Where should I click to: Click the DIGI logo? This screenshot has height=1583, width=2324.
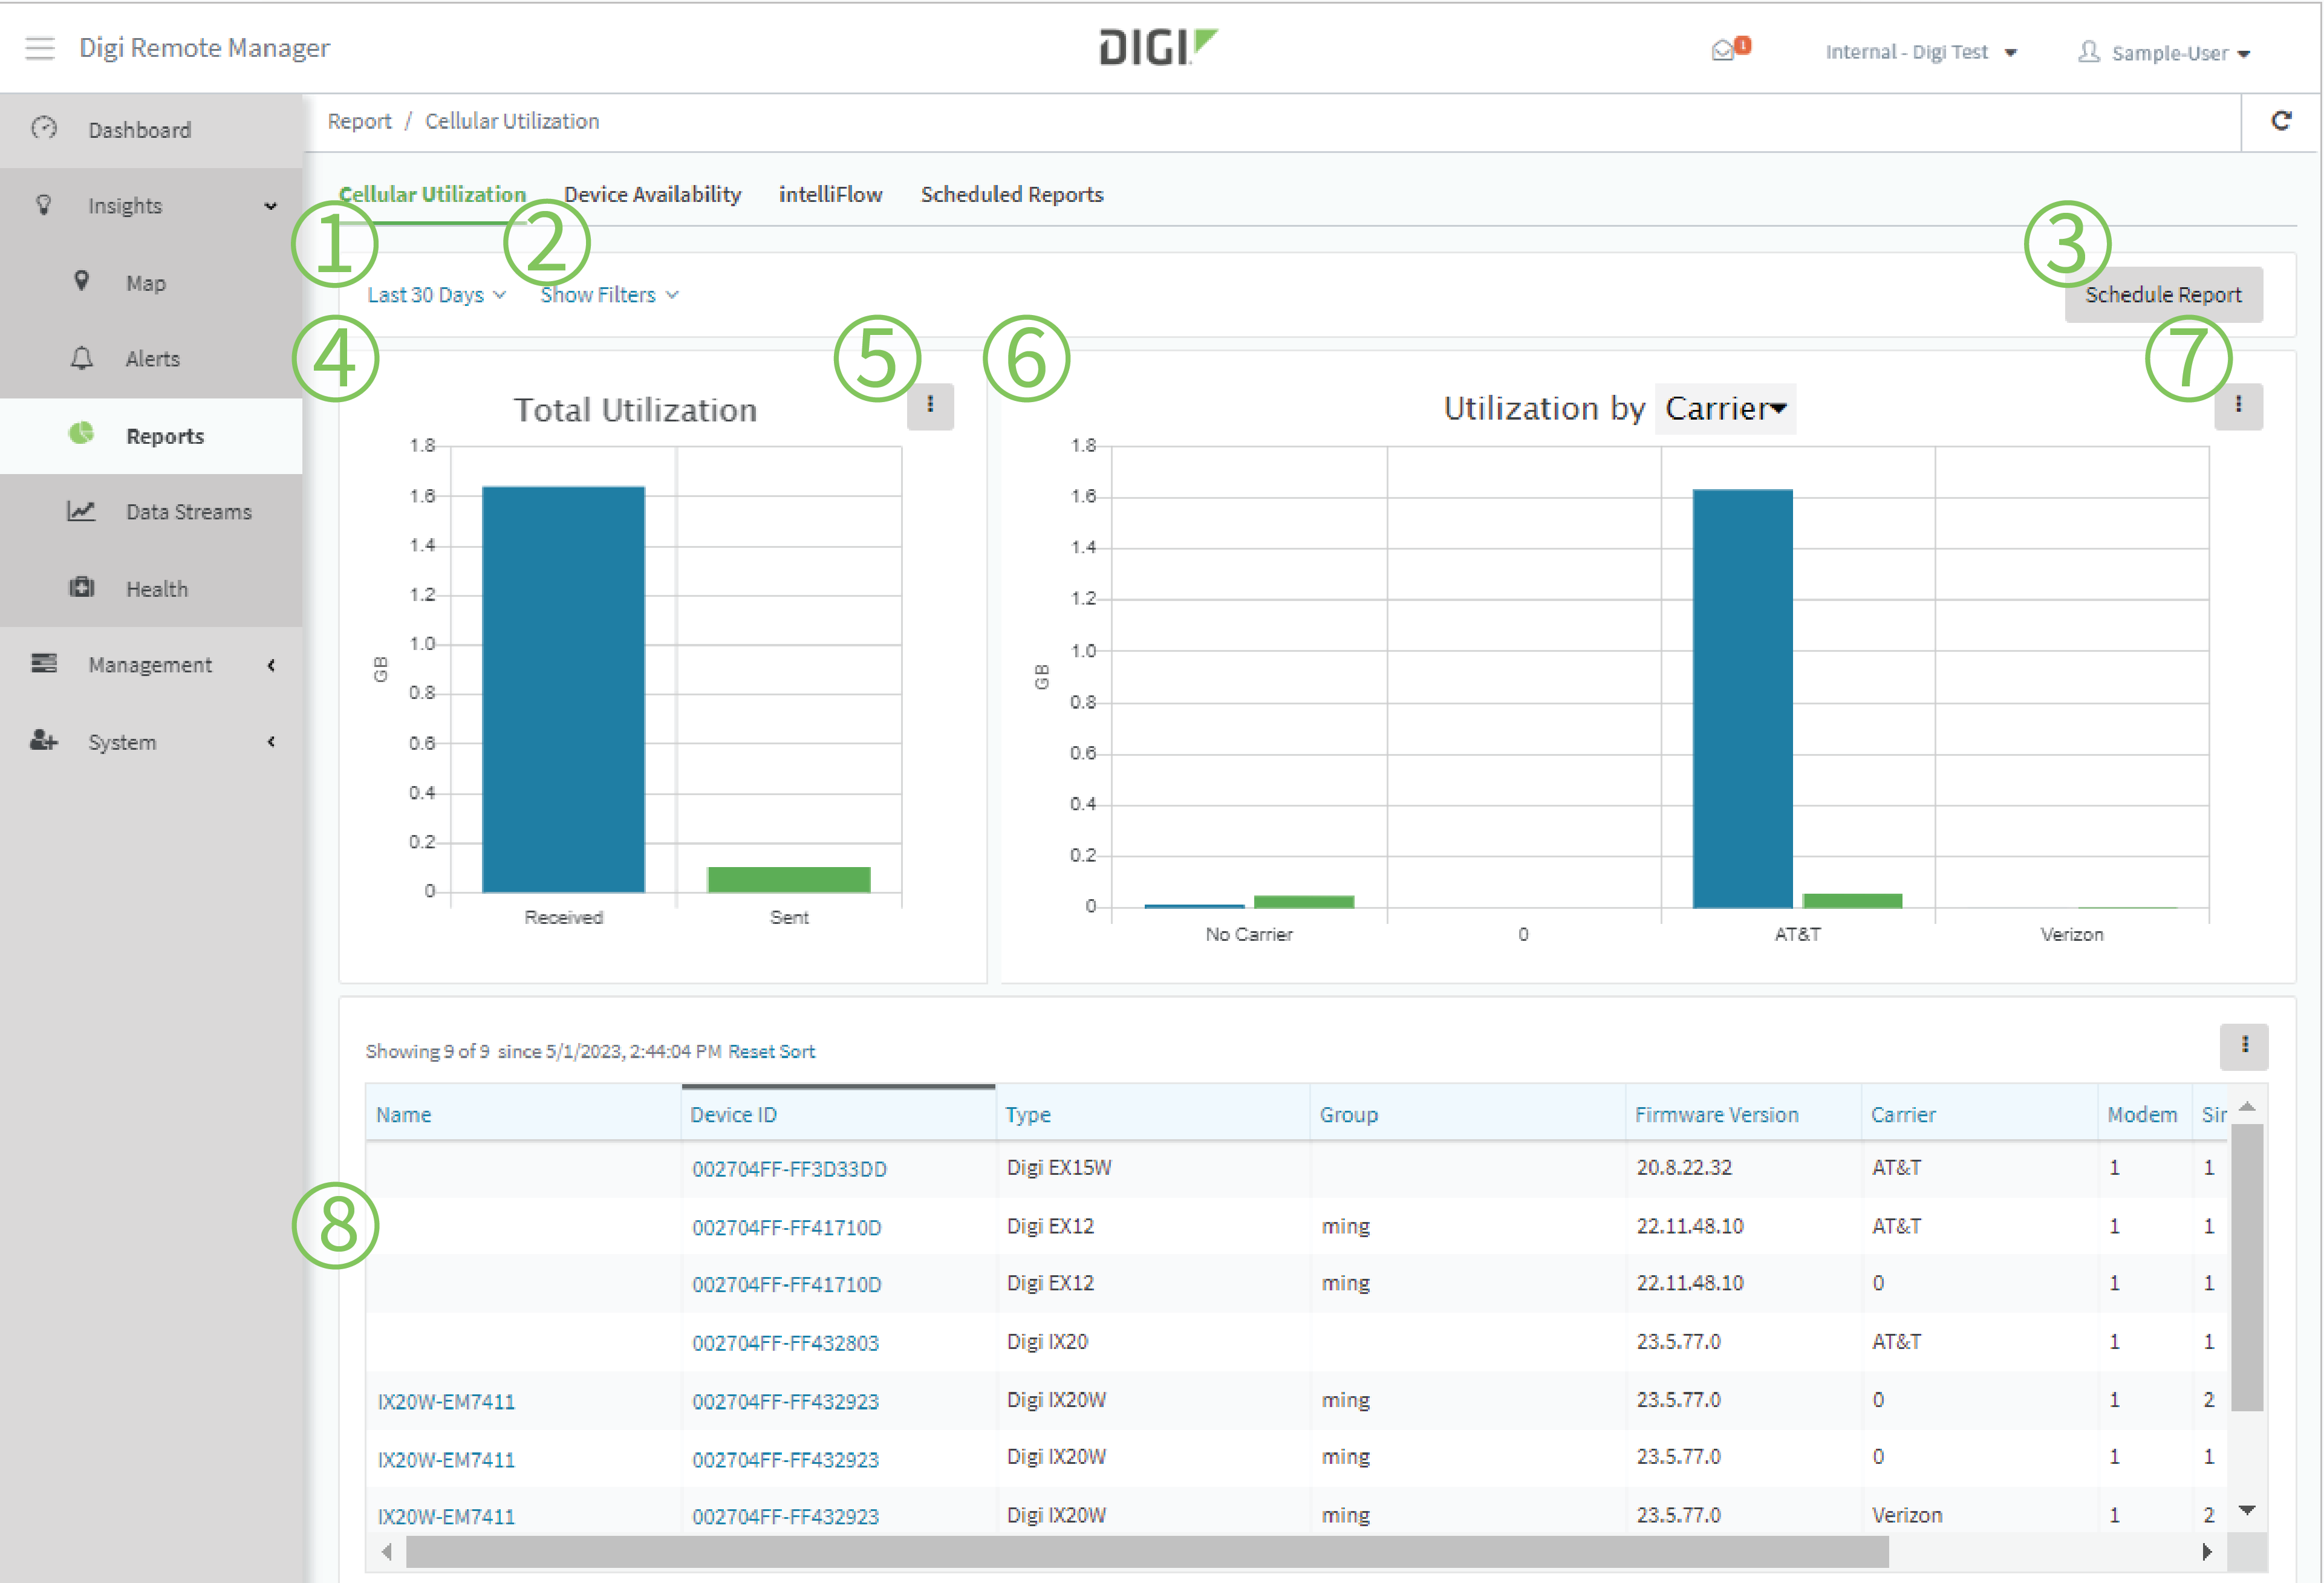coord(1158,47)
